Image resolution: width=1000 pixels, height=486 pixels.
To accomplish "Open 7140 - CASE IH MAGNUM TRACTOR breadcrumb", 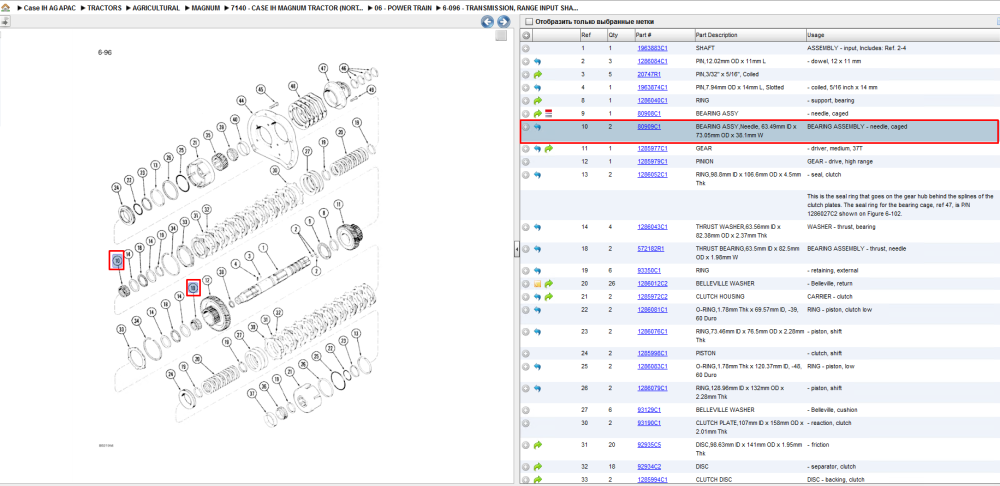I will pyautogui.click(x=298, y=8).
